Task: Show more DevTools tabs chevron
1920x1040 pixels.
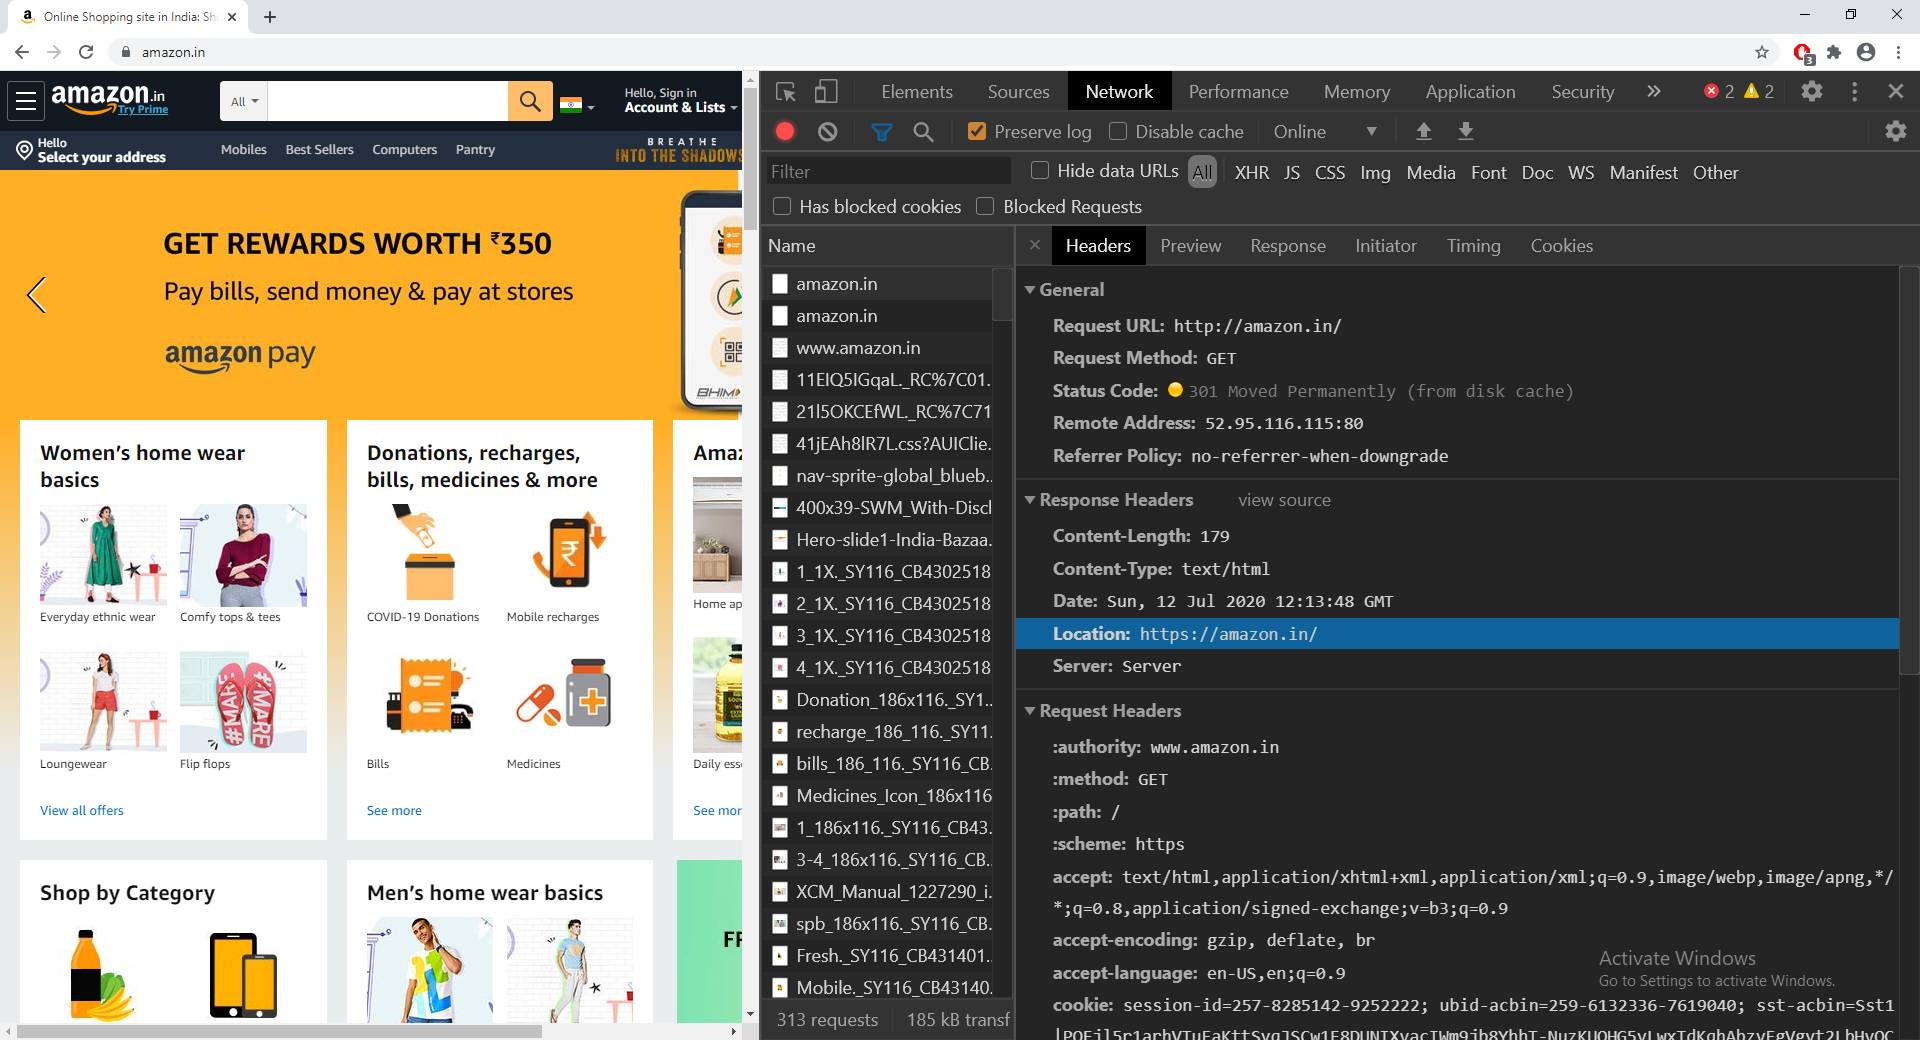Action: pos(1654,91)
